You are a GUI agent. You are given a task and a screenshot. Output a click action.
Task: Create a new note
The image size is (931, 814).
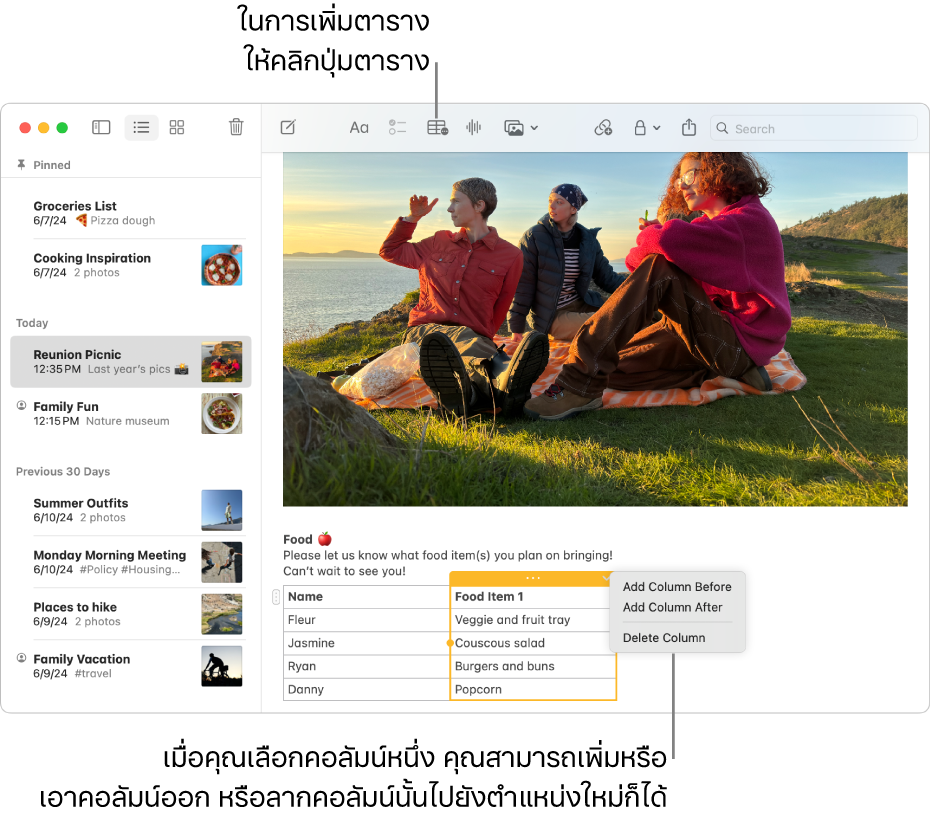pos(288,127)
